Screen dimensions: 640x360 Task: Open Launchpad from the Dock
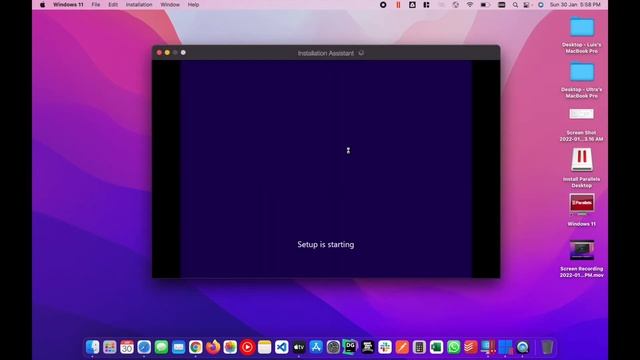pyautogui.click(x=109, y=347)
